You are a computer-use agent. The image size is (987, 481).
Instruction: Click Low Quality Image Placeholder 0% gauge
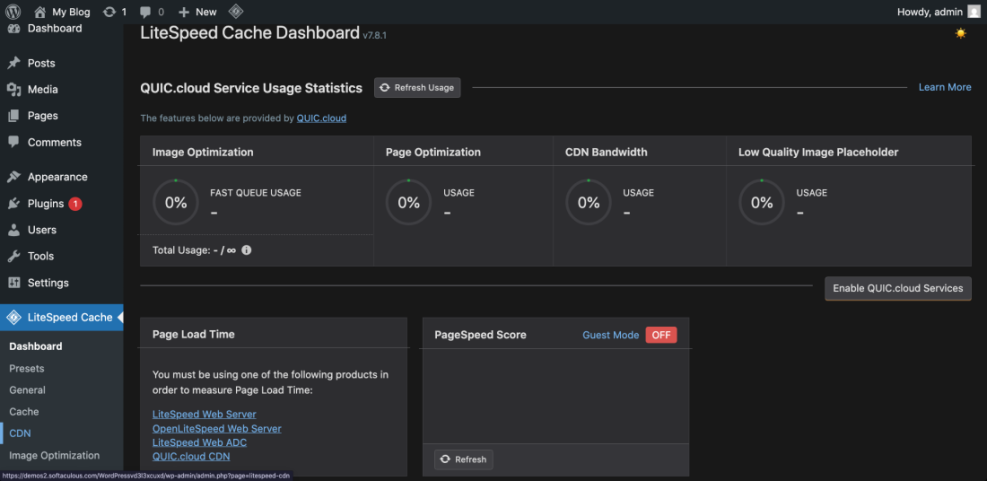point(762,202)
